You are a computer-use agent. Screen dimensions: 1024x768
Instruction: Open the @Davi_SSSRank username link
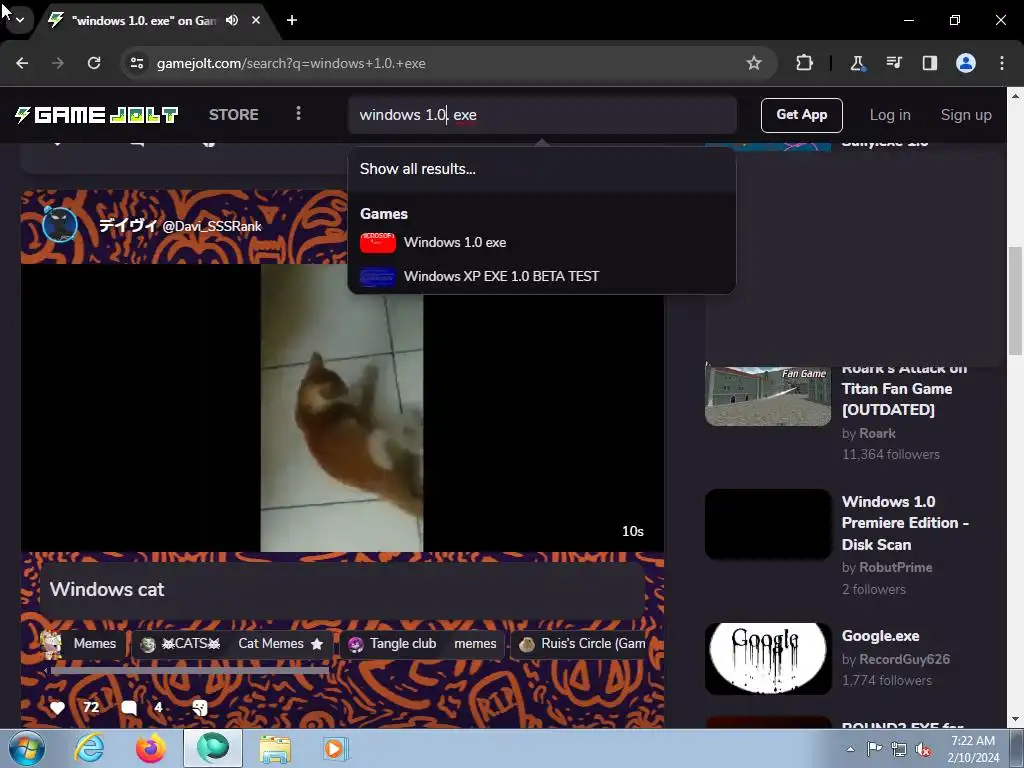(212, 227)
